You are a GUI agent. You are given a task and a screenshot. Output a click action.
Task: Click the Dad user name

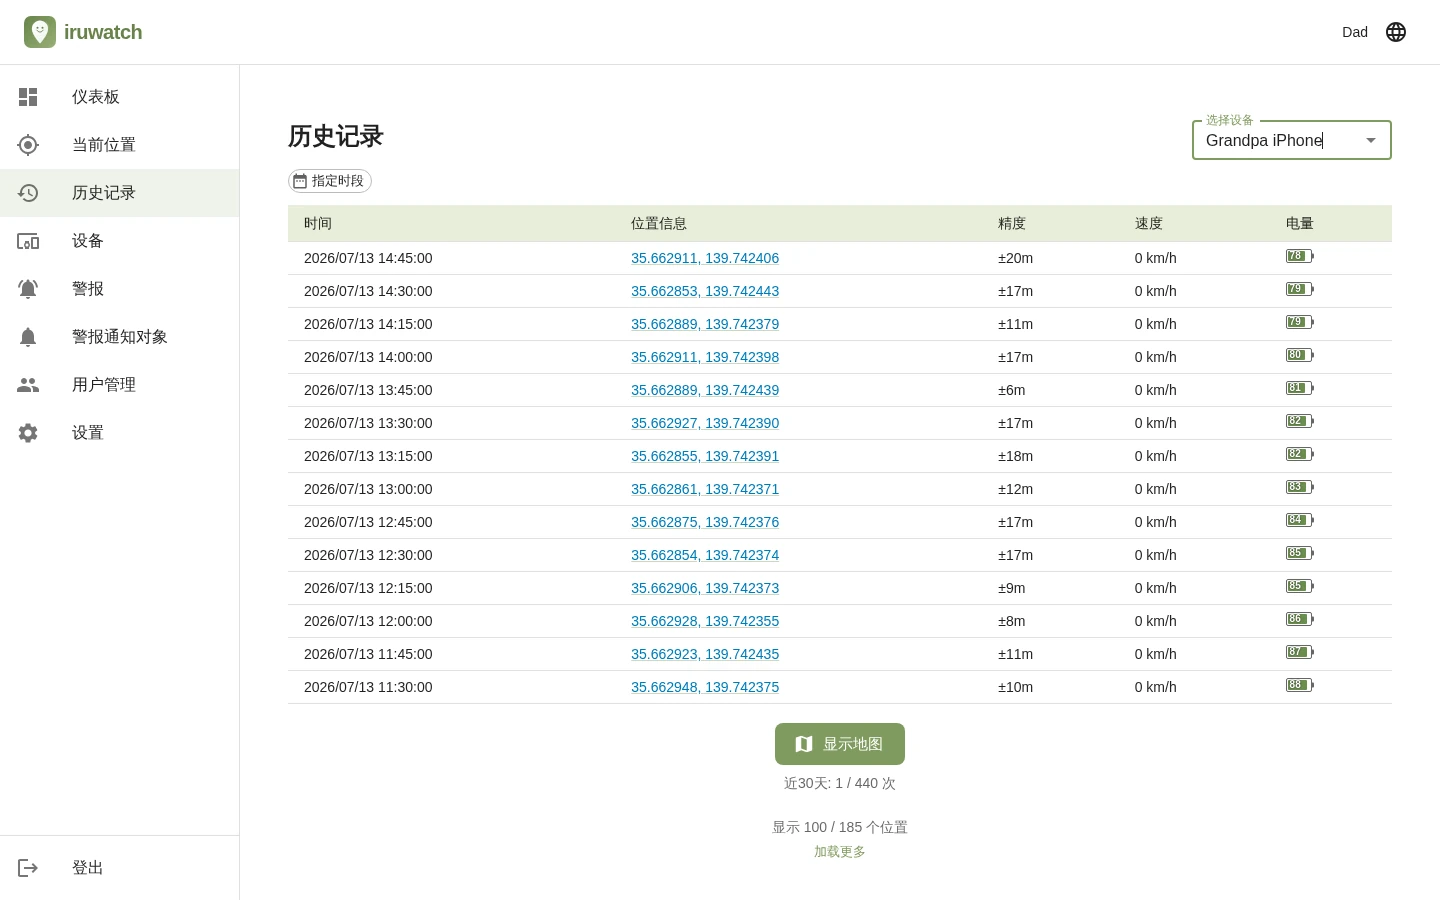click(1355, 32)
